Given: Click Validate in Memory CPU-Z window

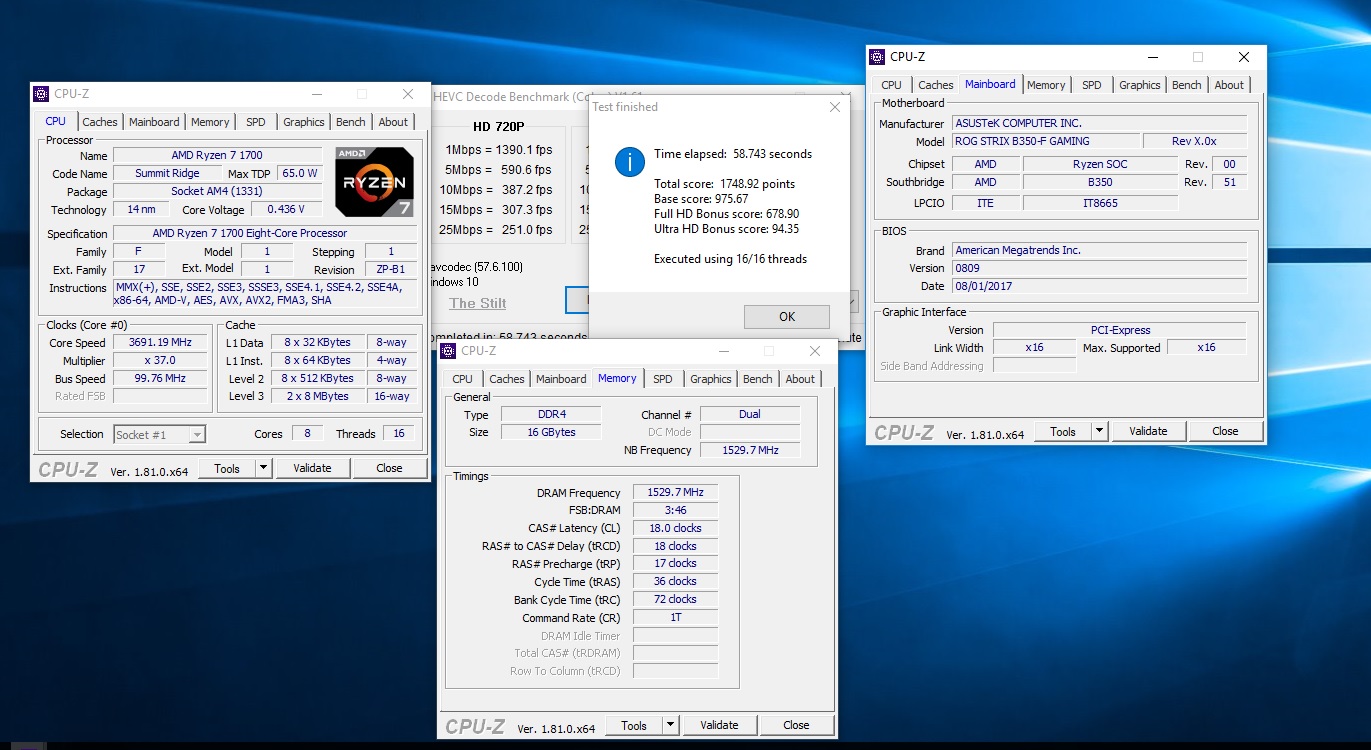Looking at the screenshot, I should pyautogui.click(x=719, y=725).
